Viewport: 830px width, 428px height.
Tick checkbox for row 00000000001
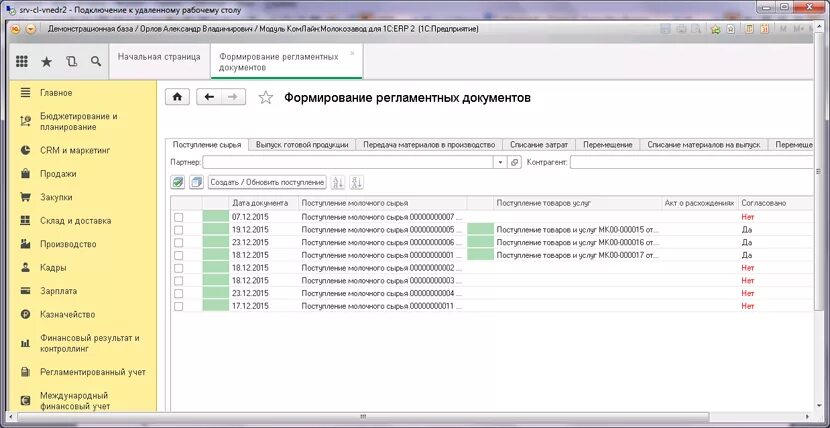[x=179, y=255]
